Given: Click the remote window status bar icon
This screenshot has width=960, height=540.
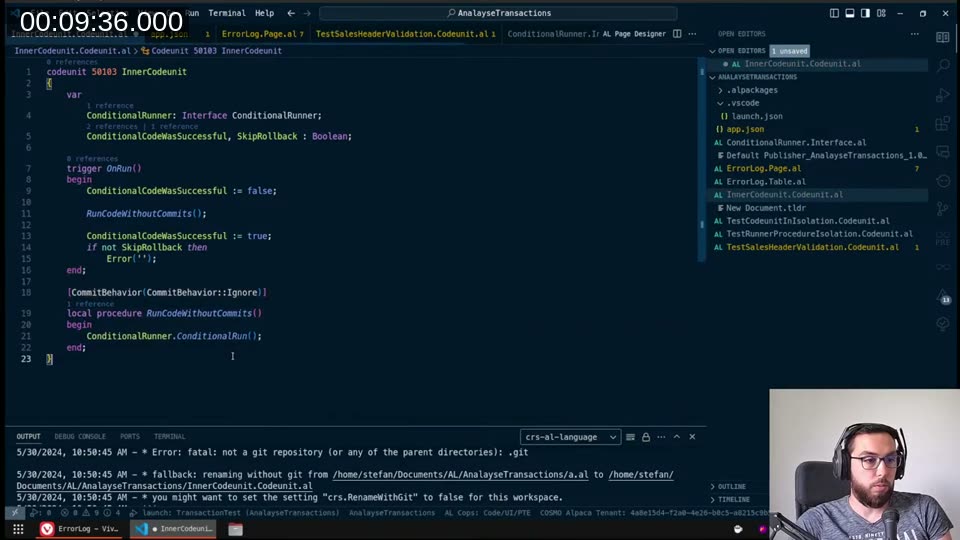Looking at the screenshot, I should pyautogui.click(x=15, y=513).
